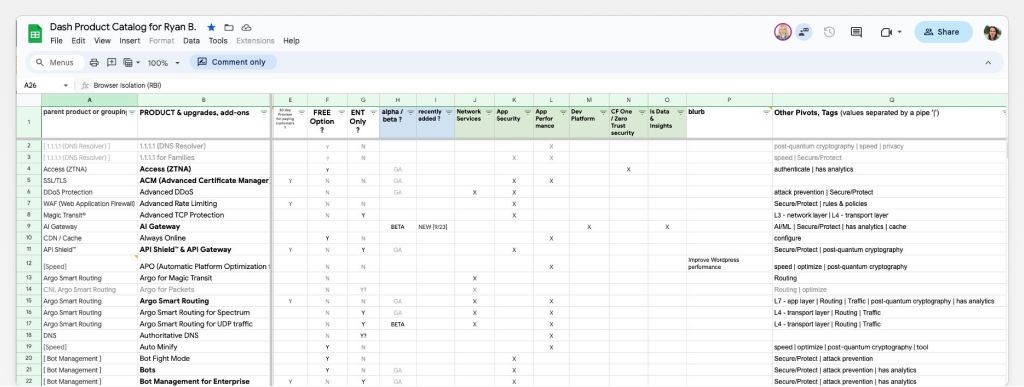Open your Google account avatar
Screen dimensions: 1024x387
coord(992,33)
